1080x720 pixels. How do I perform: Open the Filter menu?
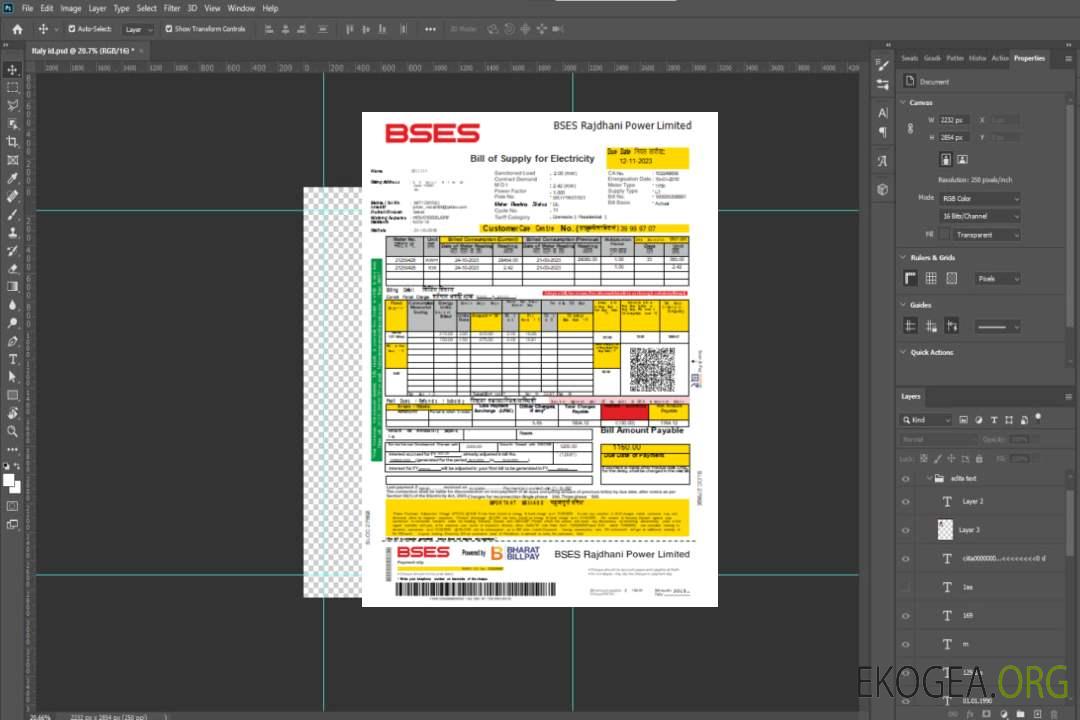coord(172,8)
